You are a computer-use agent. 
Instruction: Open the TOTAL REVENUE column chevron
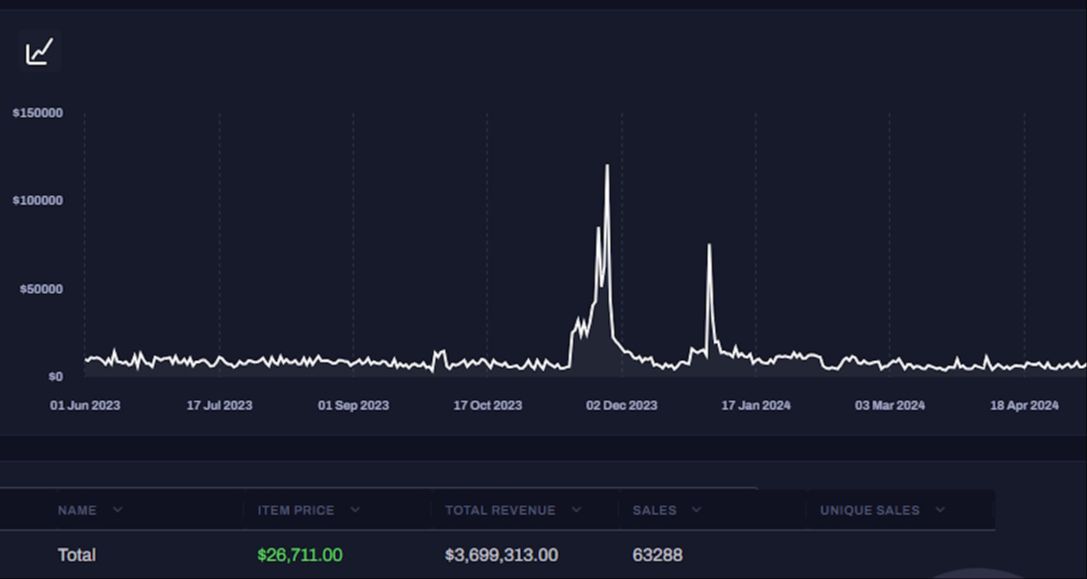tap(576, 510)
